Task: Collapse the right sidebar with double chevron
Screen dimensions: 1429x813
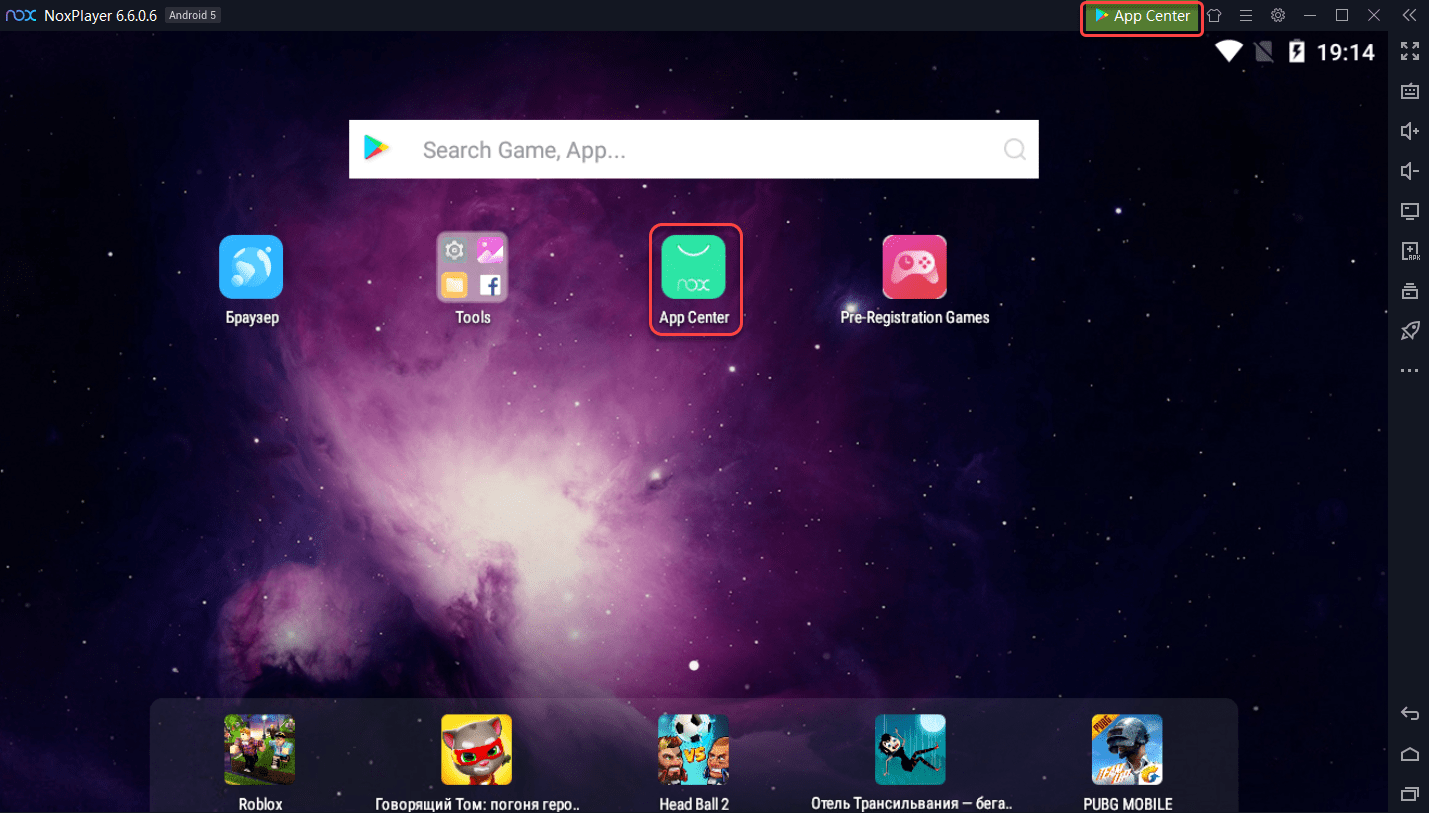Action: [x=1409, y=16]
